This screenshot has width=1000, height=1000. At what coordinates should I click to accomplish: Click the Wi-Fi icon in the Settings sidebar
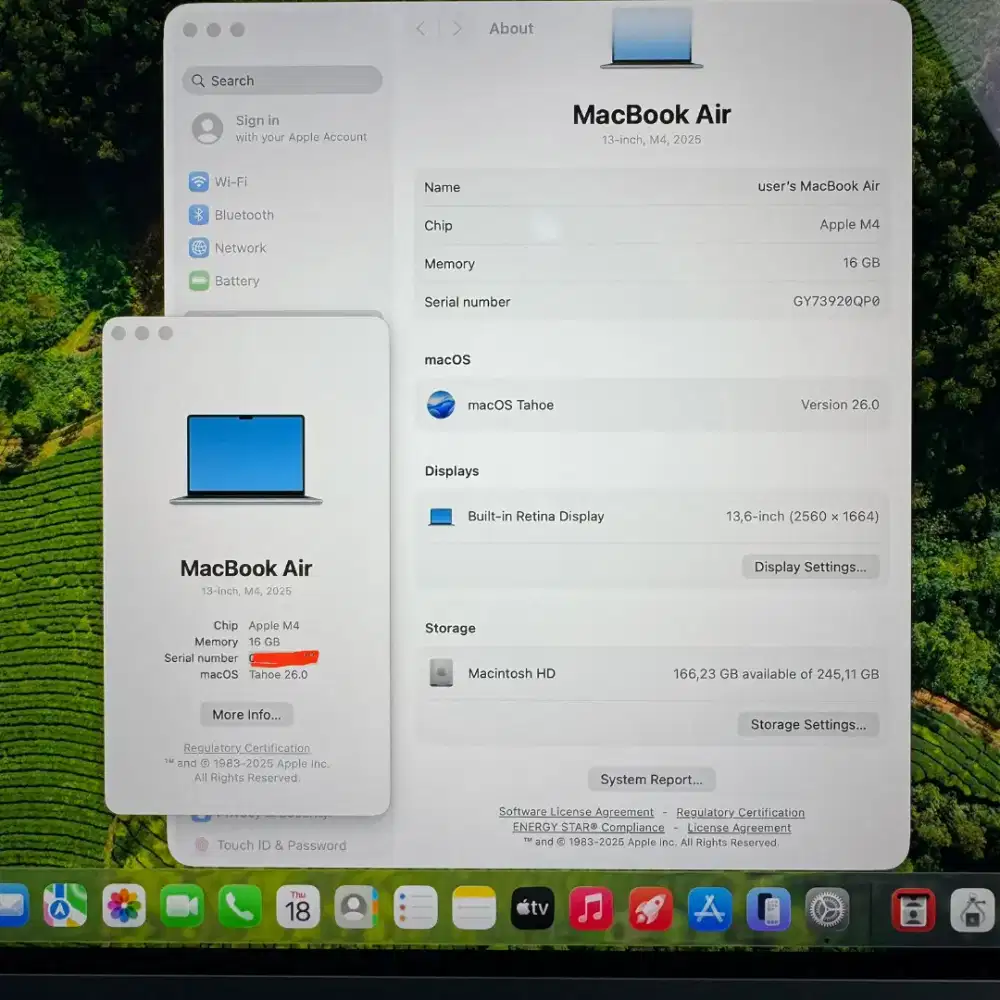pos(199,182)
